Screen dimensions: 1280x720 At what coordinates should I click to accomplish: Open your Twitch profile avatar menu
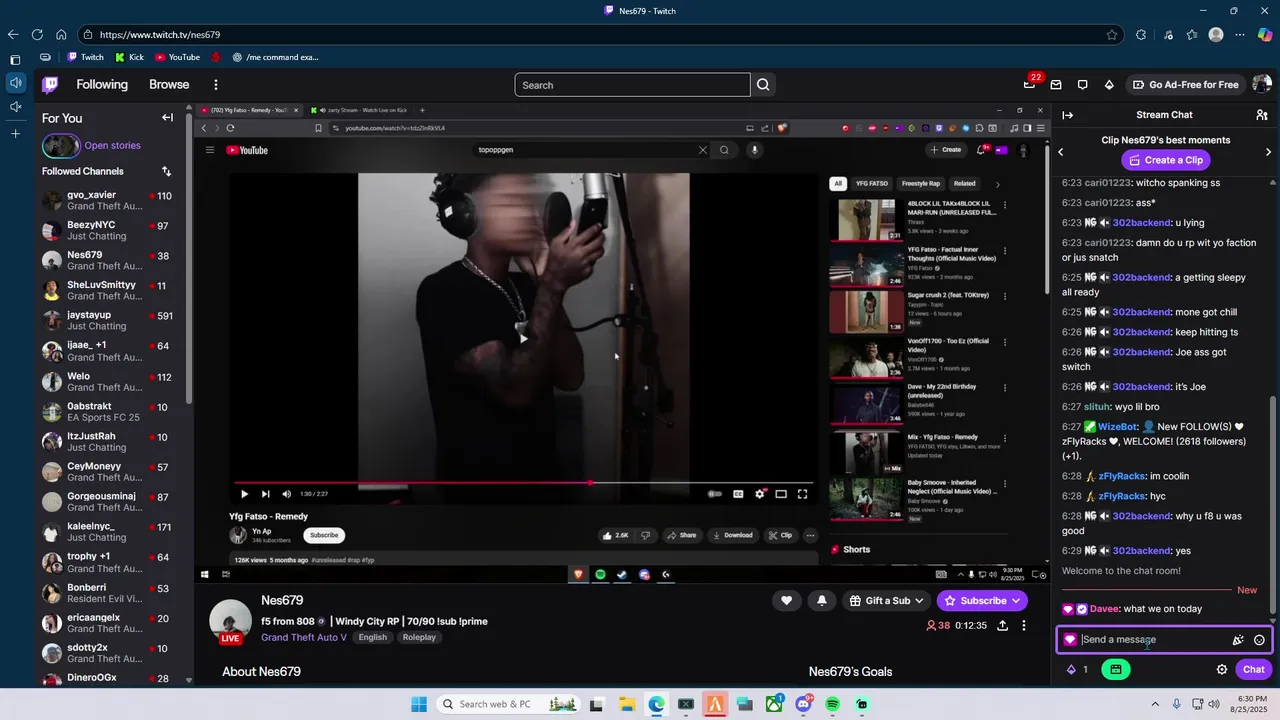click(x=1260, y=85)
